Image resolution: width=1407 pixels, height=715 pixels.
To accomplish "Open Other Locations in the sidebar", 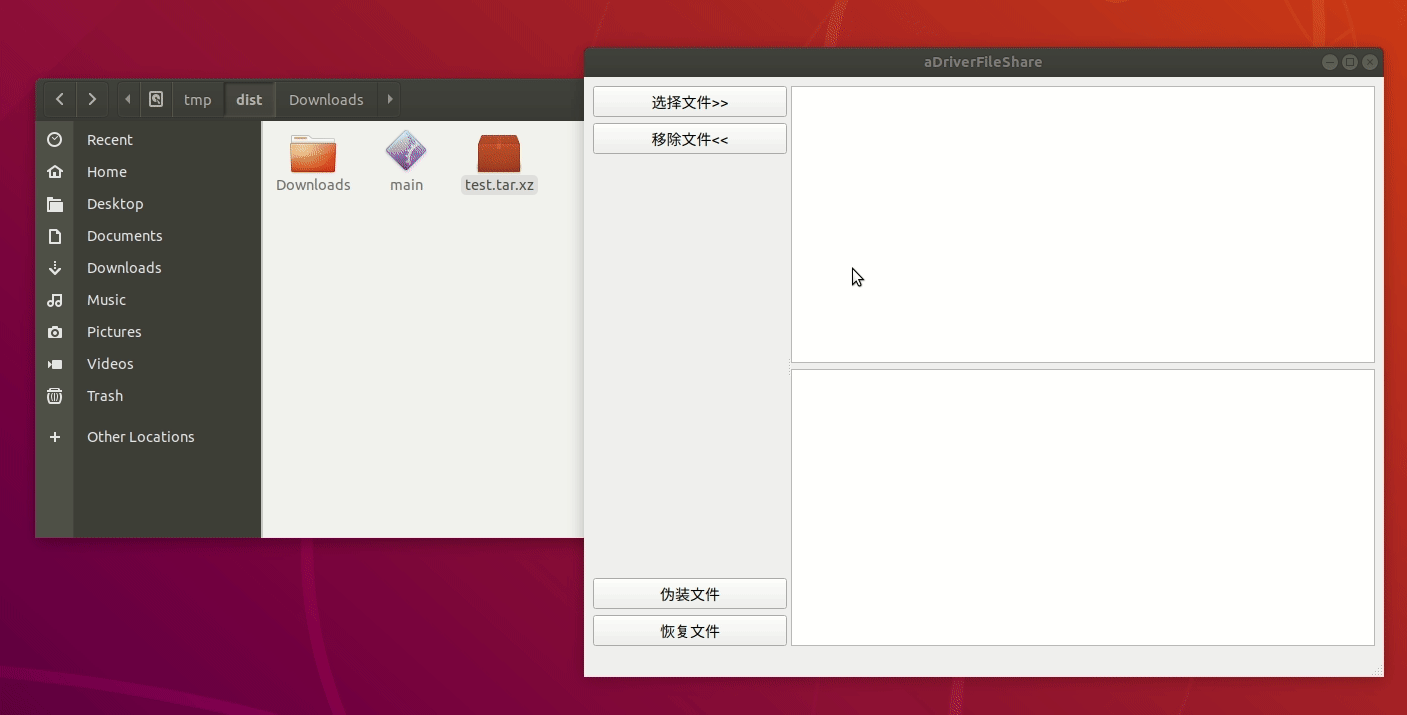I will 148,437.
